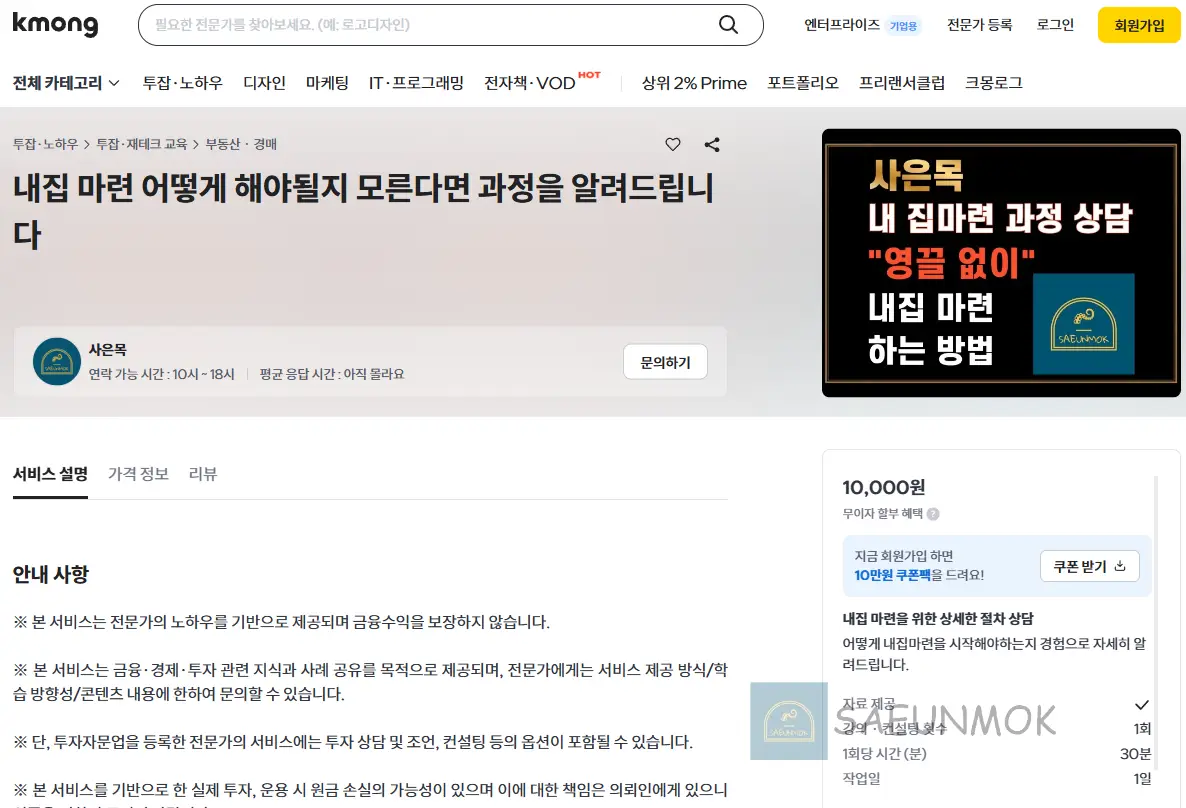Image resolution: width=1186 pixels, height=808 pixels.
Task: Click the kmong logo
Action: tap(55, 24)
